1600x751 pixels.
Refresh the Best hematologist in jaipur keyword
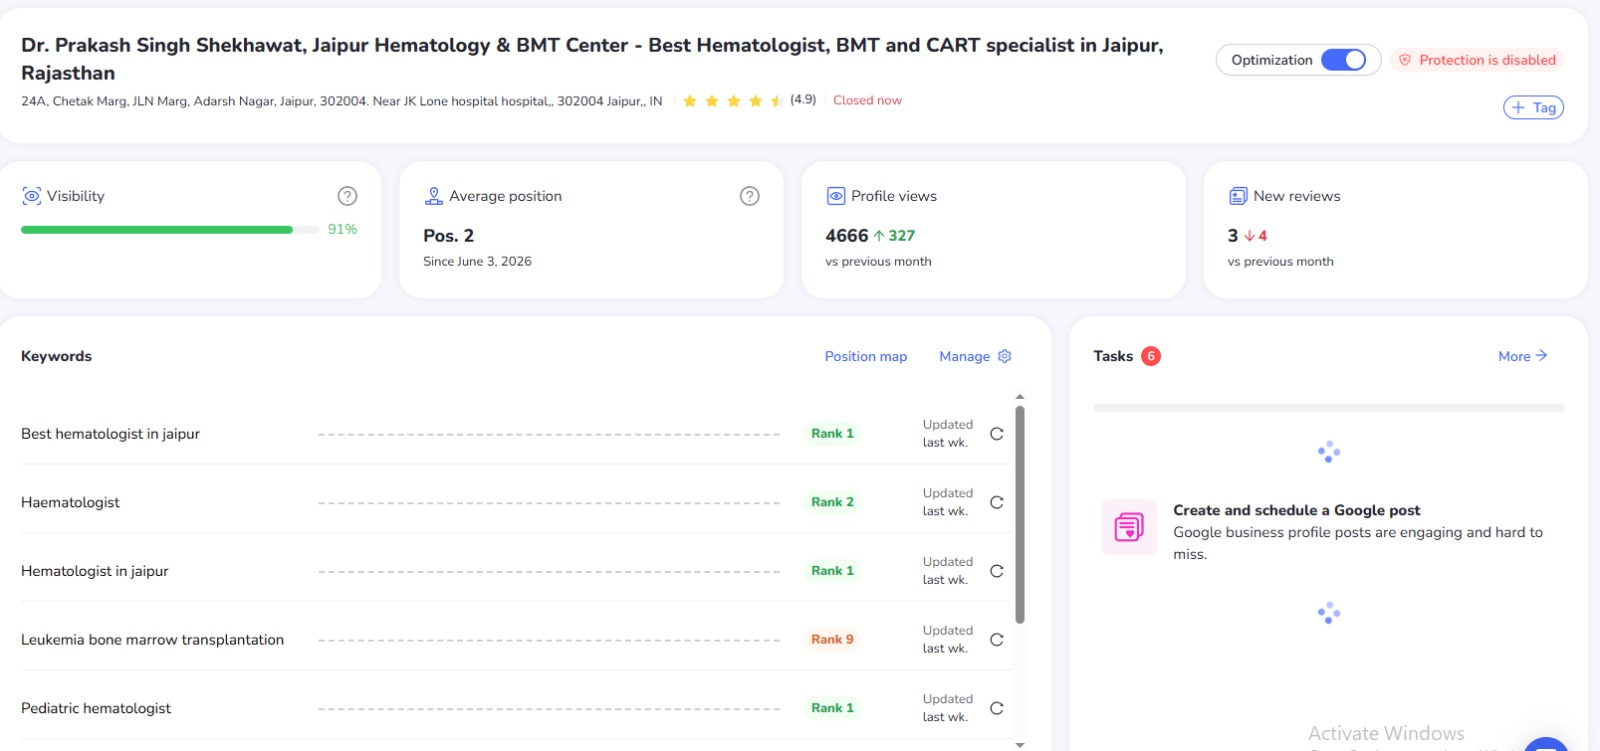tap(996, 434)
